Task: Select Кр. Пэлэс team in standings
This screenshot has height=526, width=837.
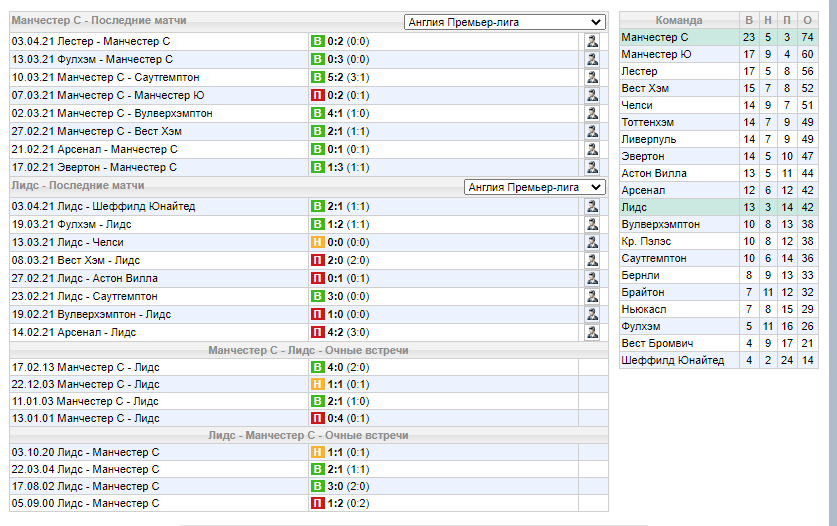Action: pos(646,241)
